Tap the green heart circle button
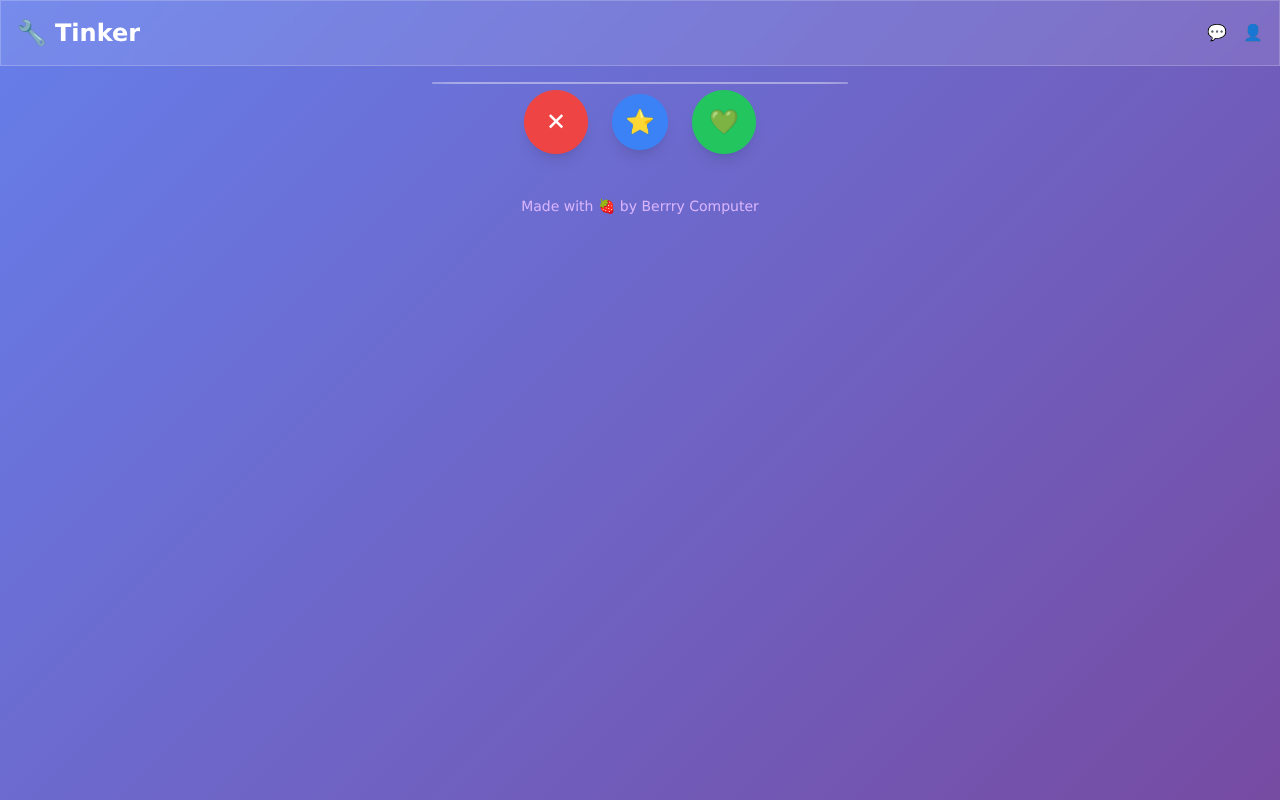 724,121
